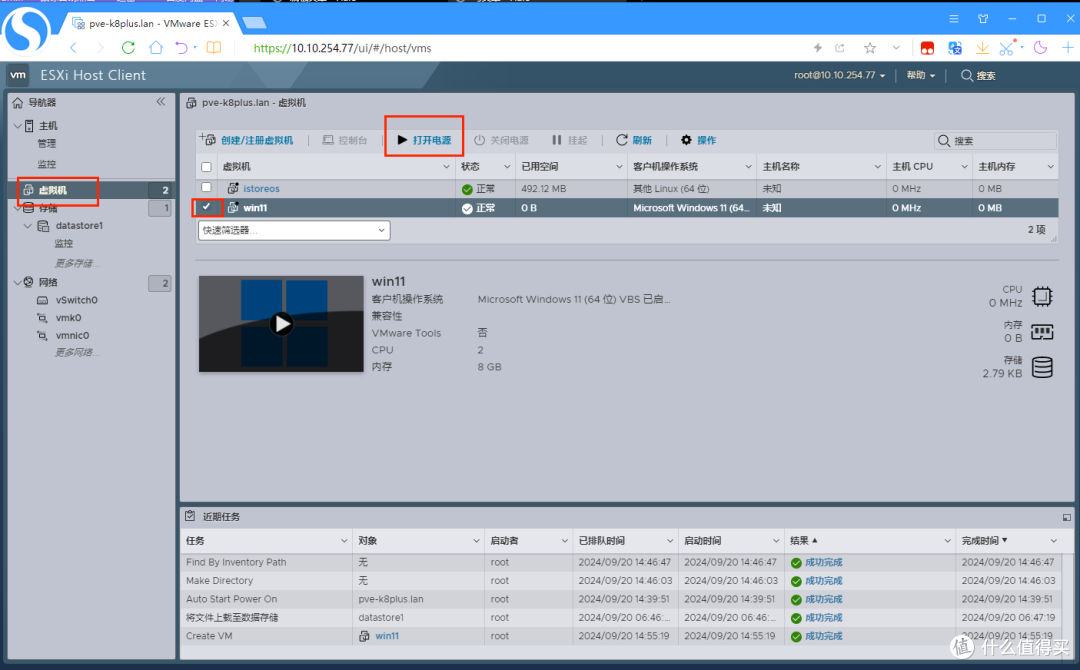Check the istoreos row checkbox
This screenshot has height=670, width=1080.
coord(206,187)
